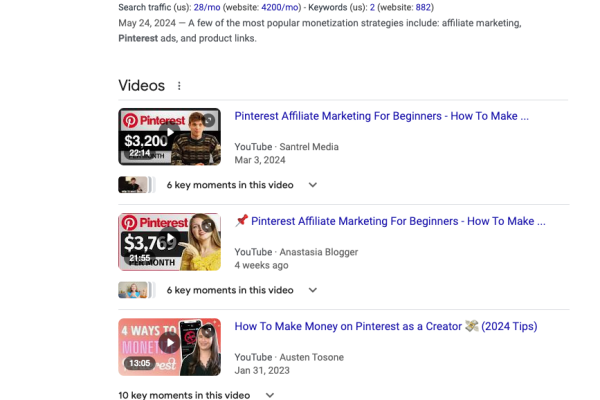Click the "YouTube · Austen Tosone" source text
Screen dimensions: 600x400
tap(289, 357)
